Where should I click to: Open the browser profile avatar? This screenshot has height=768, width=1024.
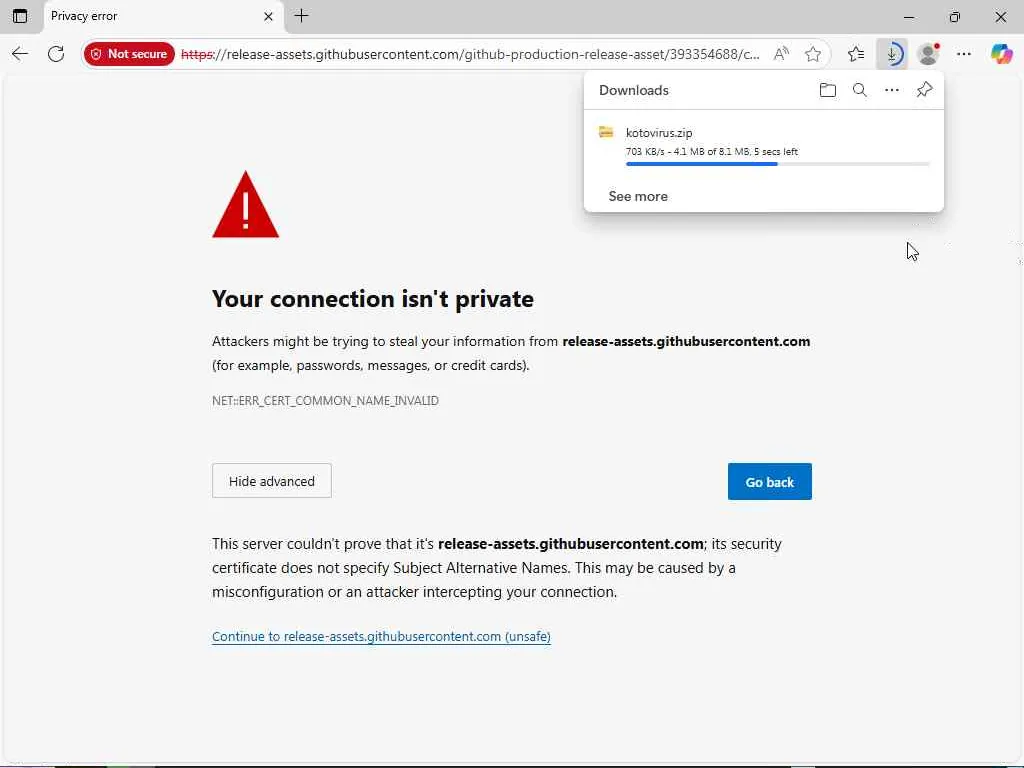click(928, 54)
